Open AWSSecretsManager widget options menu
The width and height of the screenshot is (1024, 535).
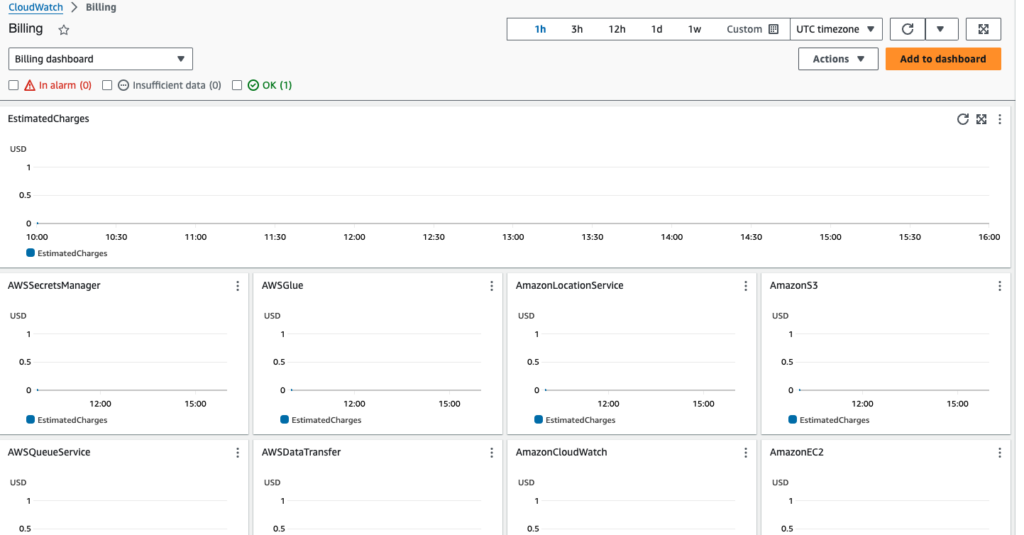pos(238,286)
